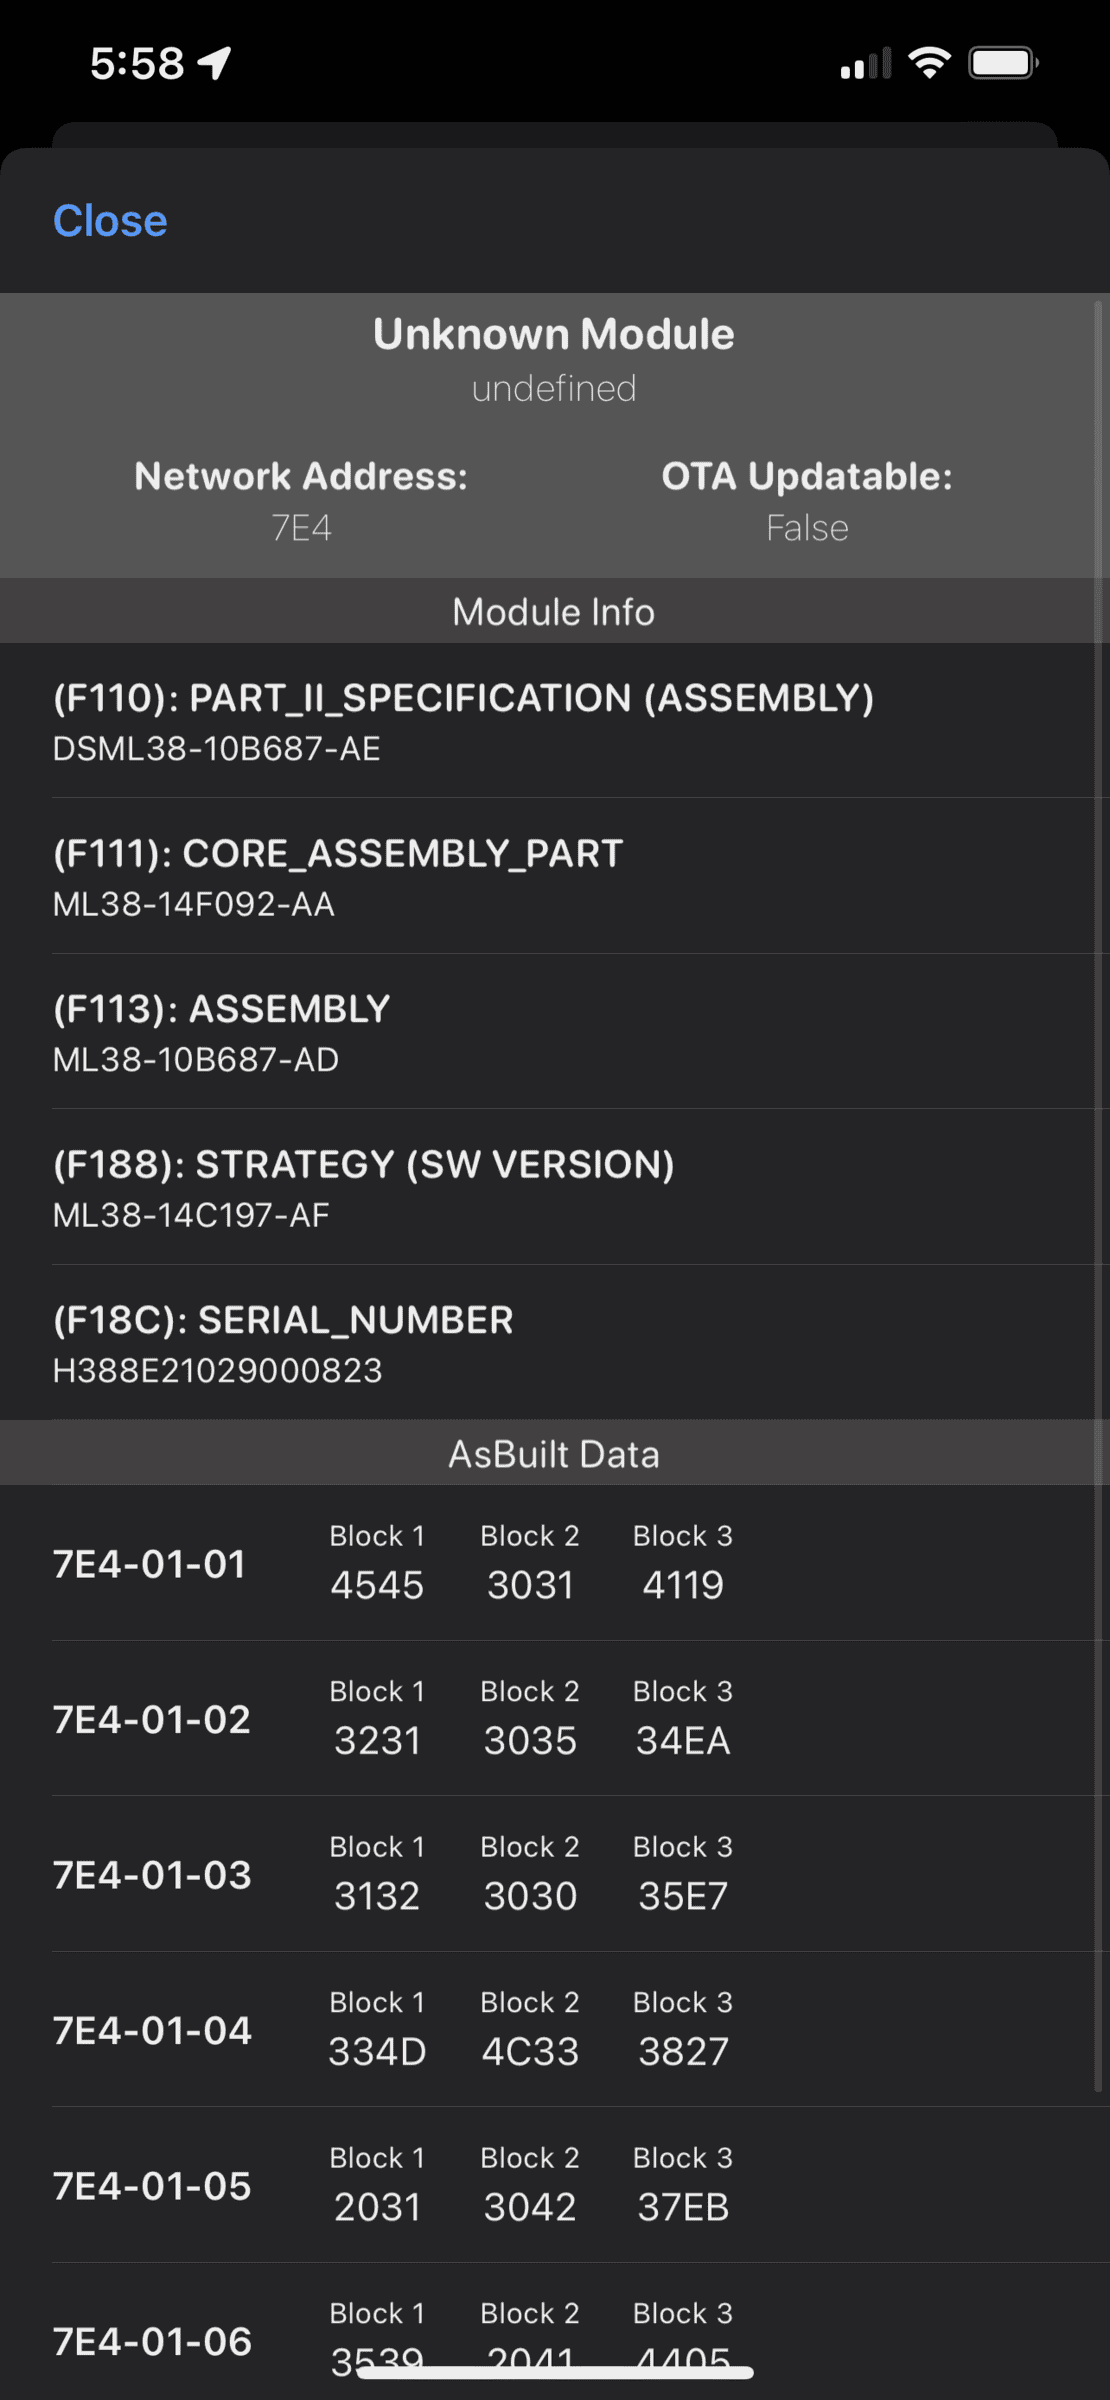Tap Block 2 value 3042 in 7E4-01-05
Viewport: 1110px width, 2400px height.
(x=530, y=2207)
